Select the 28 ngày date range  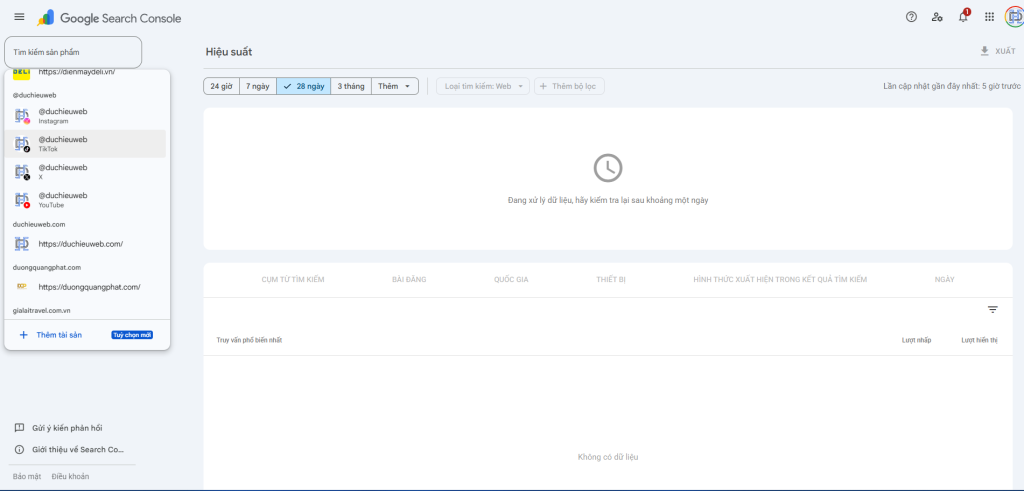click(304, 86)
